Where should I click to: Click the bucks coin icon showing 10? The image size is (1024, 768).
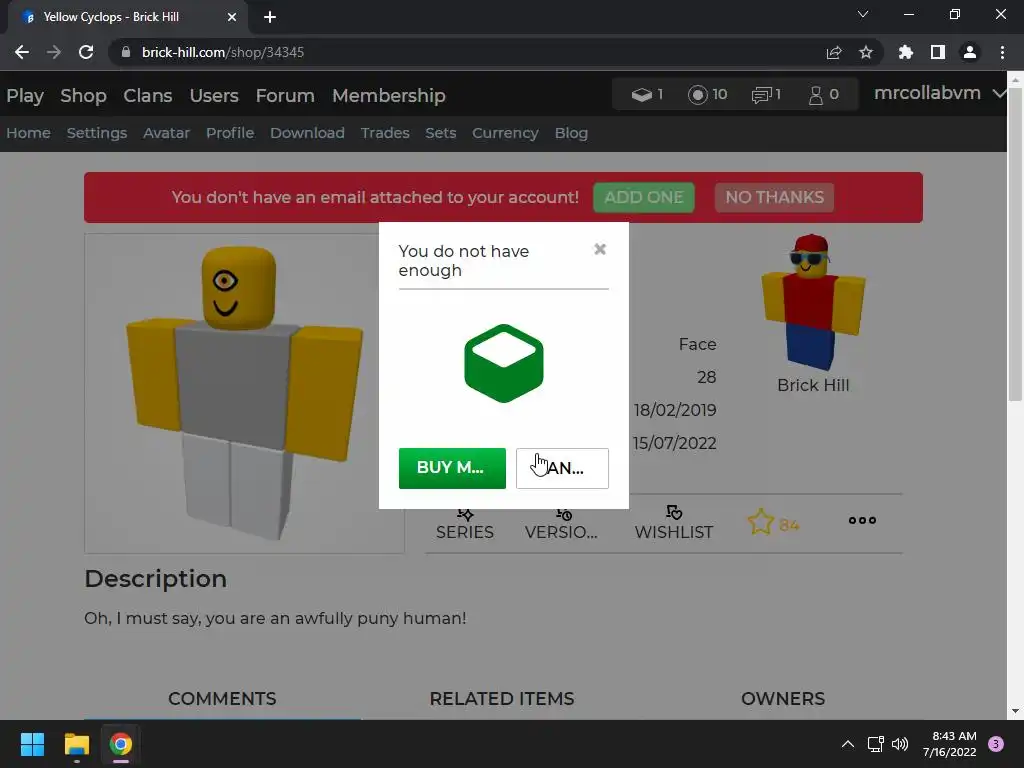point(707,95)
